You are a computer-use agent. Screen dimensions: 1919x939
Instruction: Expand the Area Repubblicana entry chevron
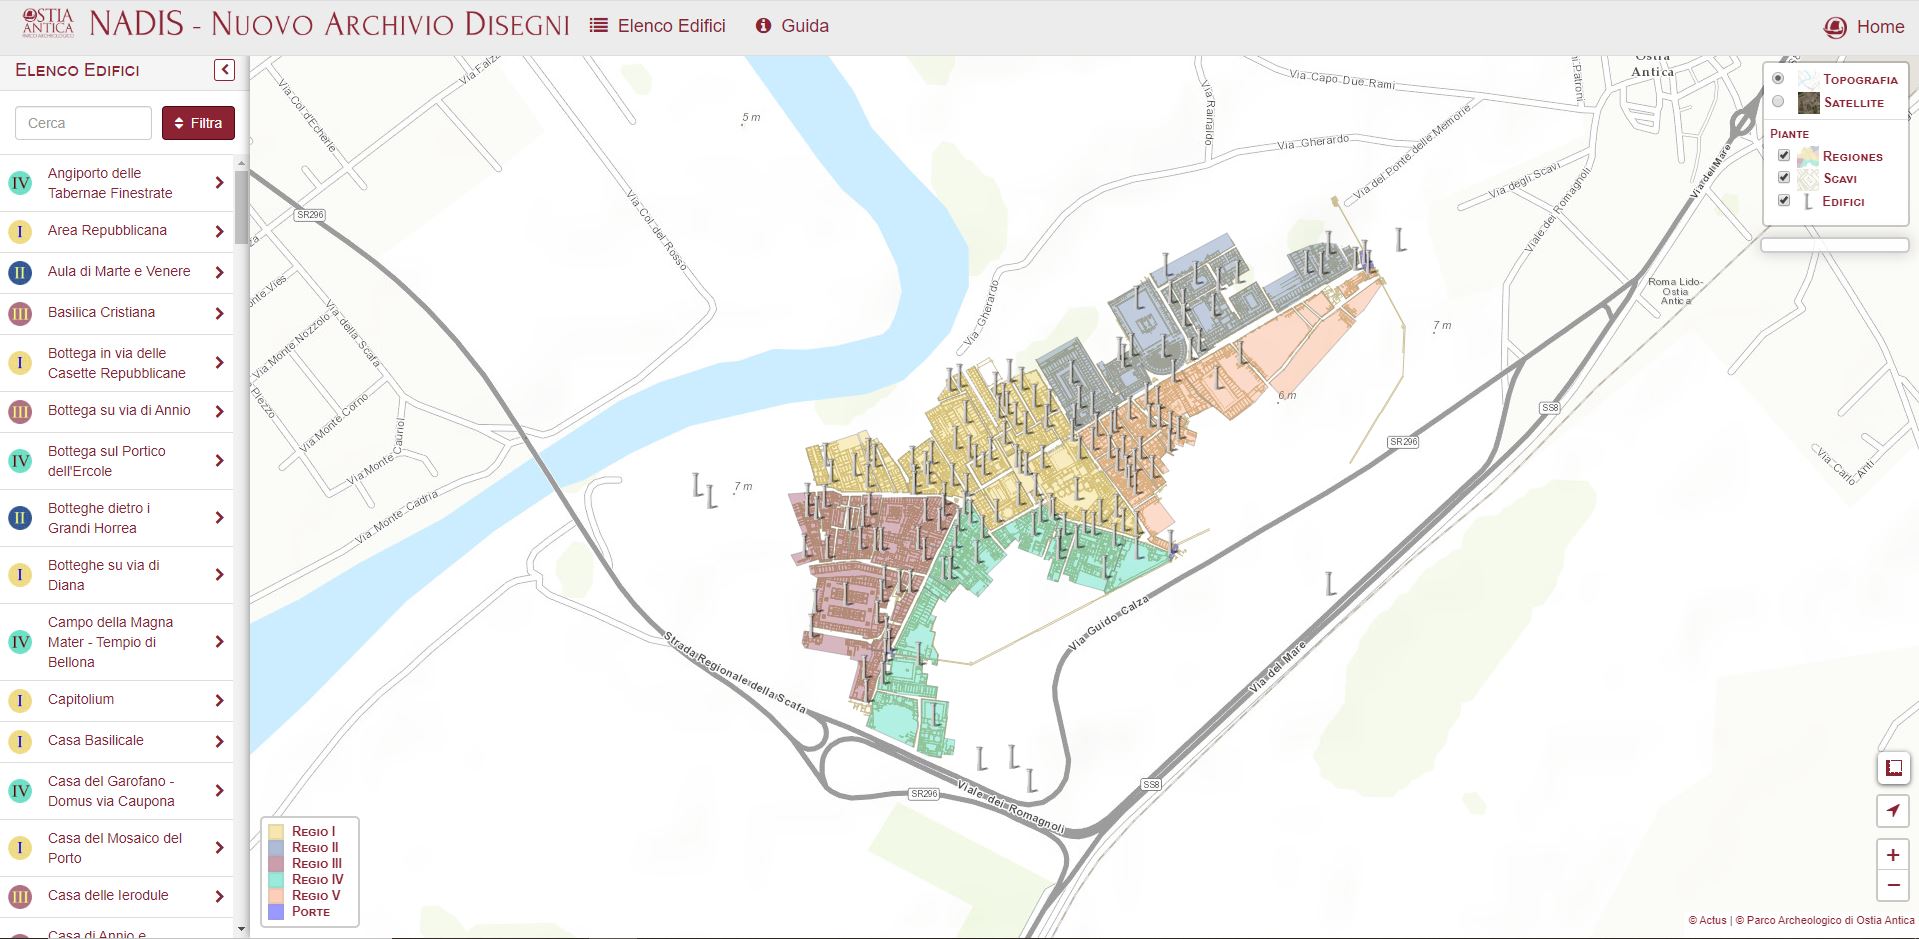click(219, 231)
